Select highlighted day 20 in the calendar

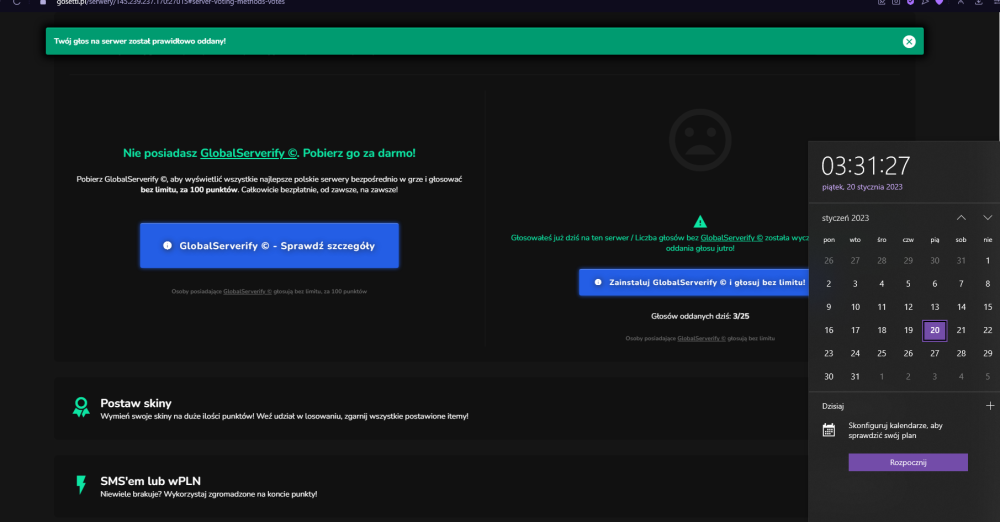point(934,330)
